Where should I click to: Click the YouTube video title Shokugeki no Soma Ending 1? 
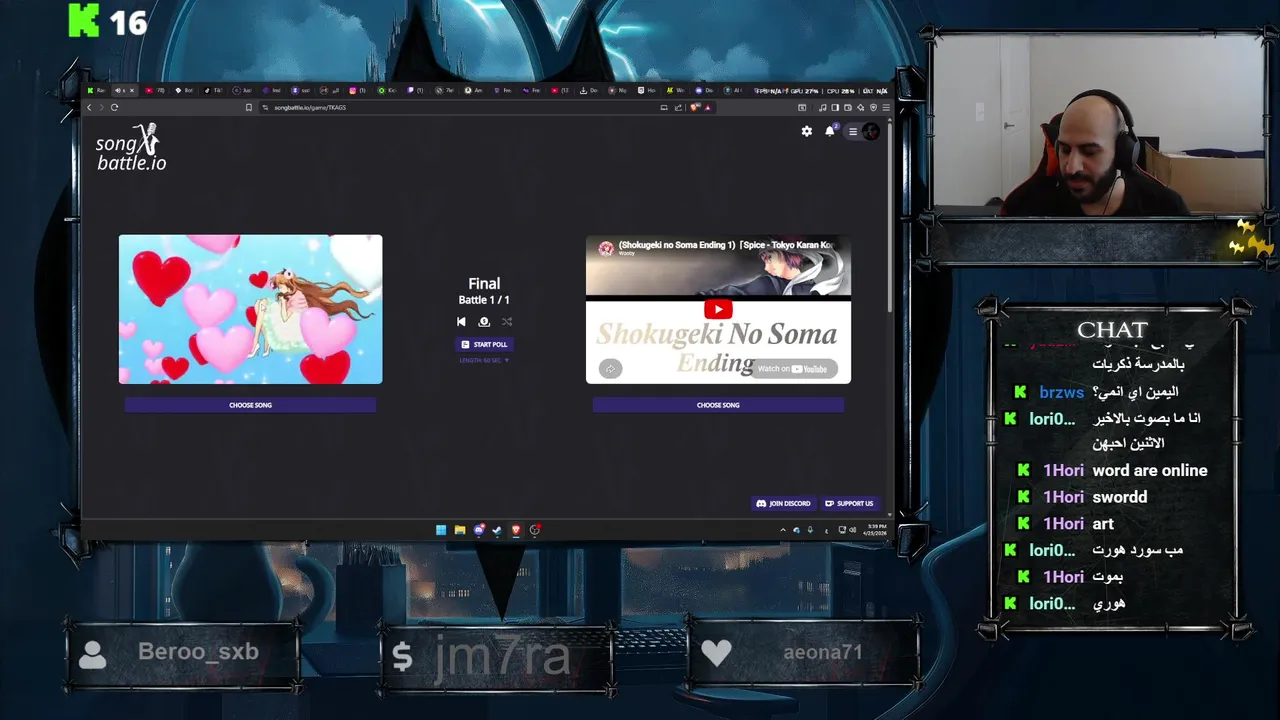point(726,245)
